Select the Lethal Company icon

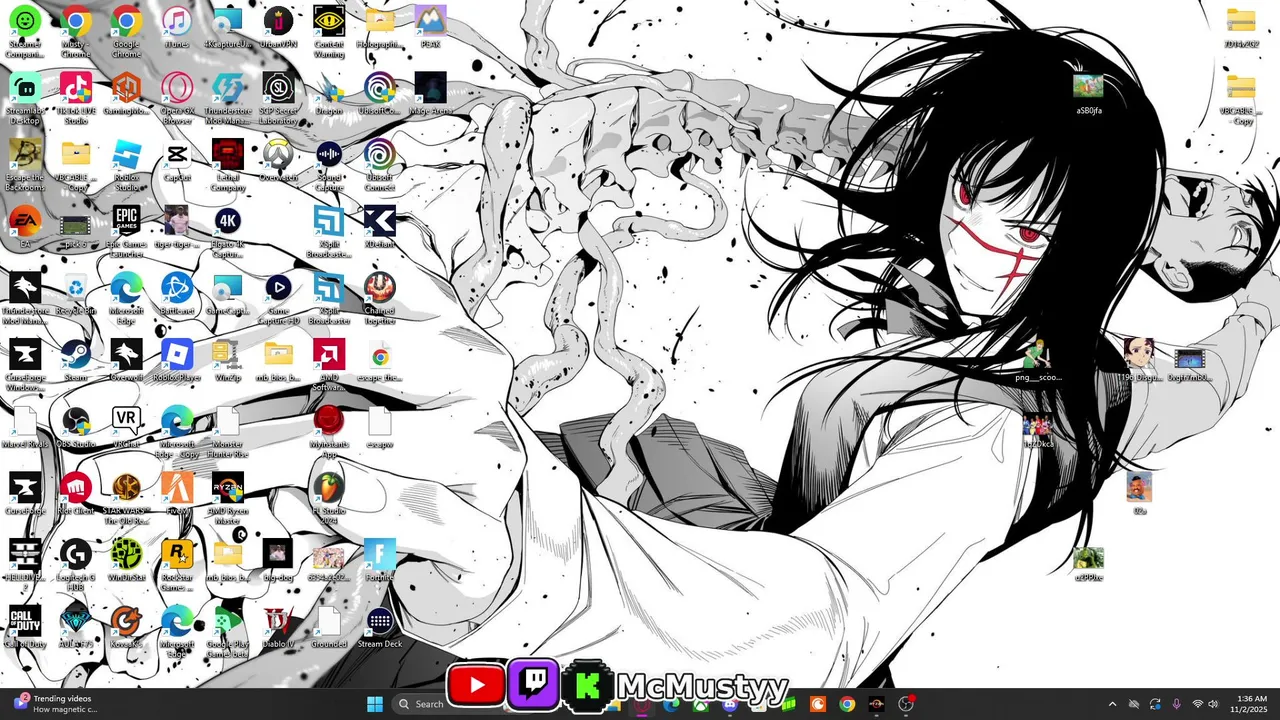click(228, 163)
